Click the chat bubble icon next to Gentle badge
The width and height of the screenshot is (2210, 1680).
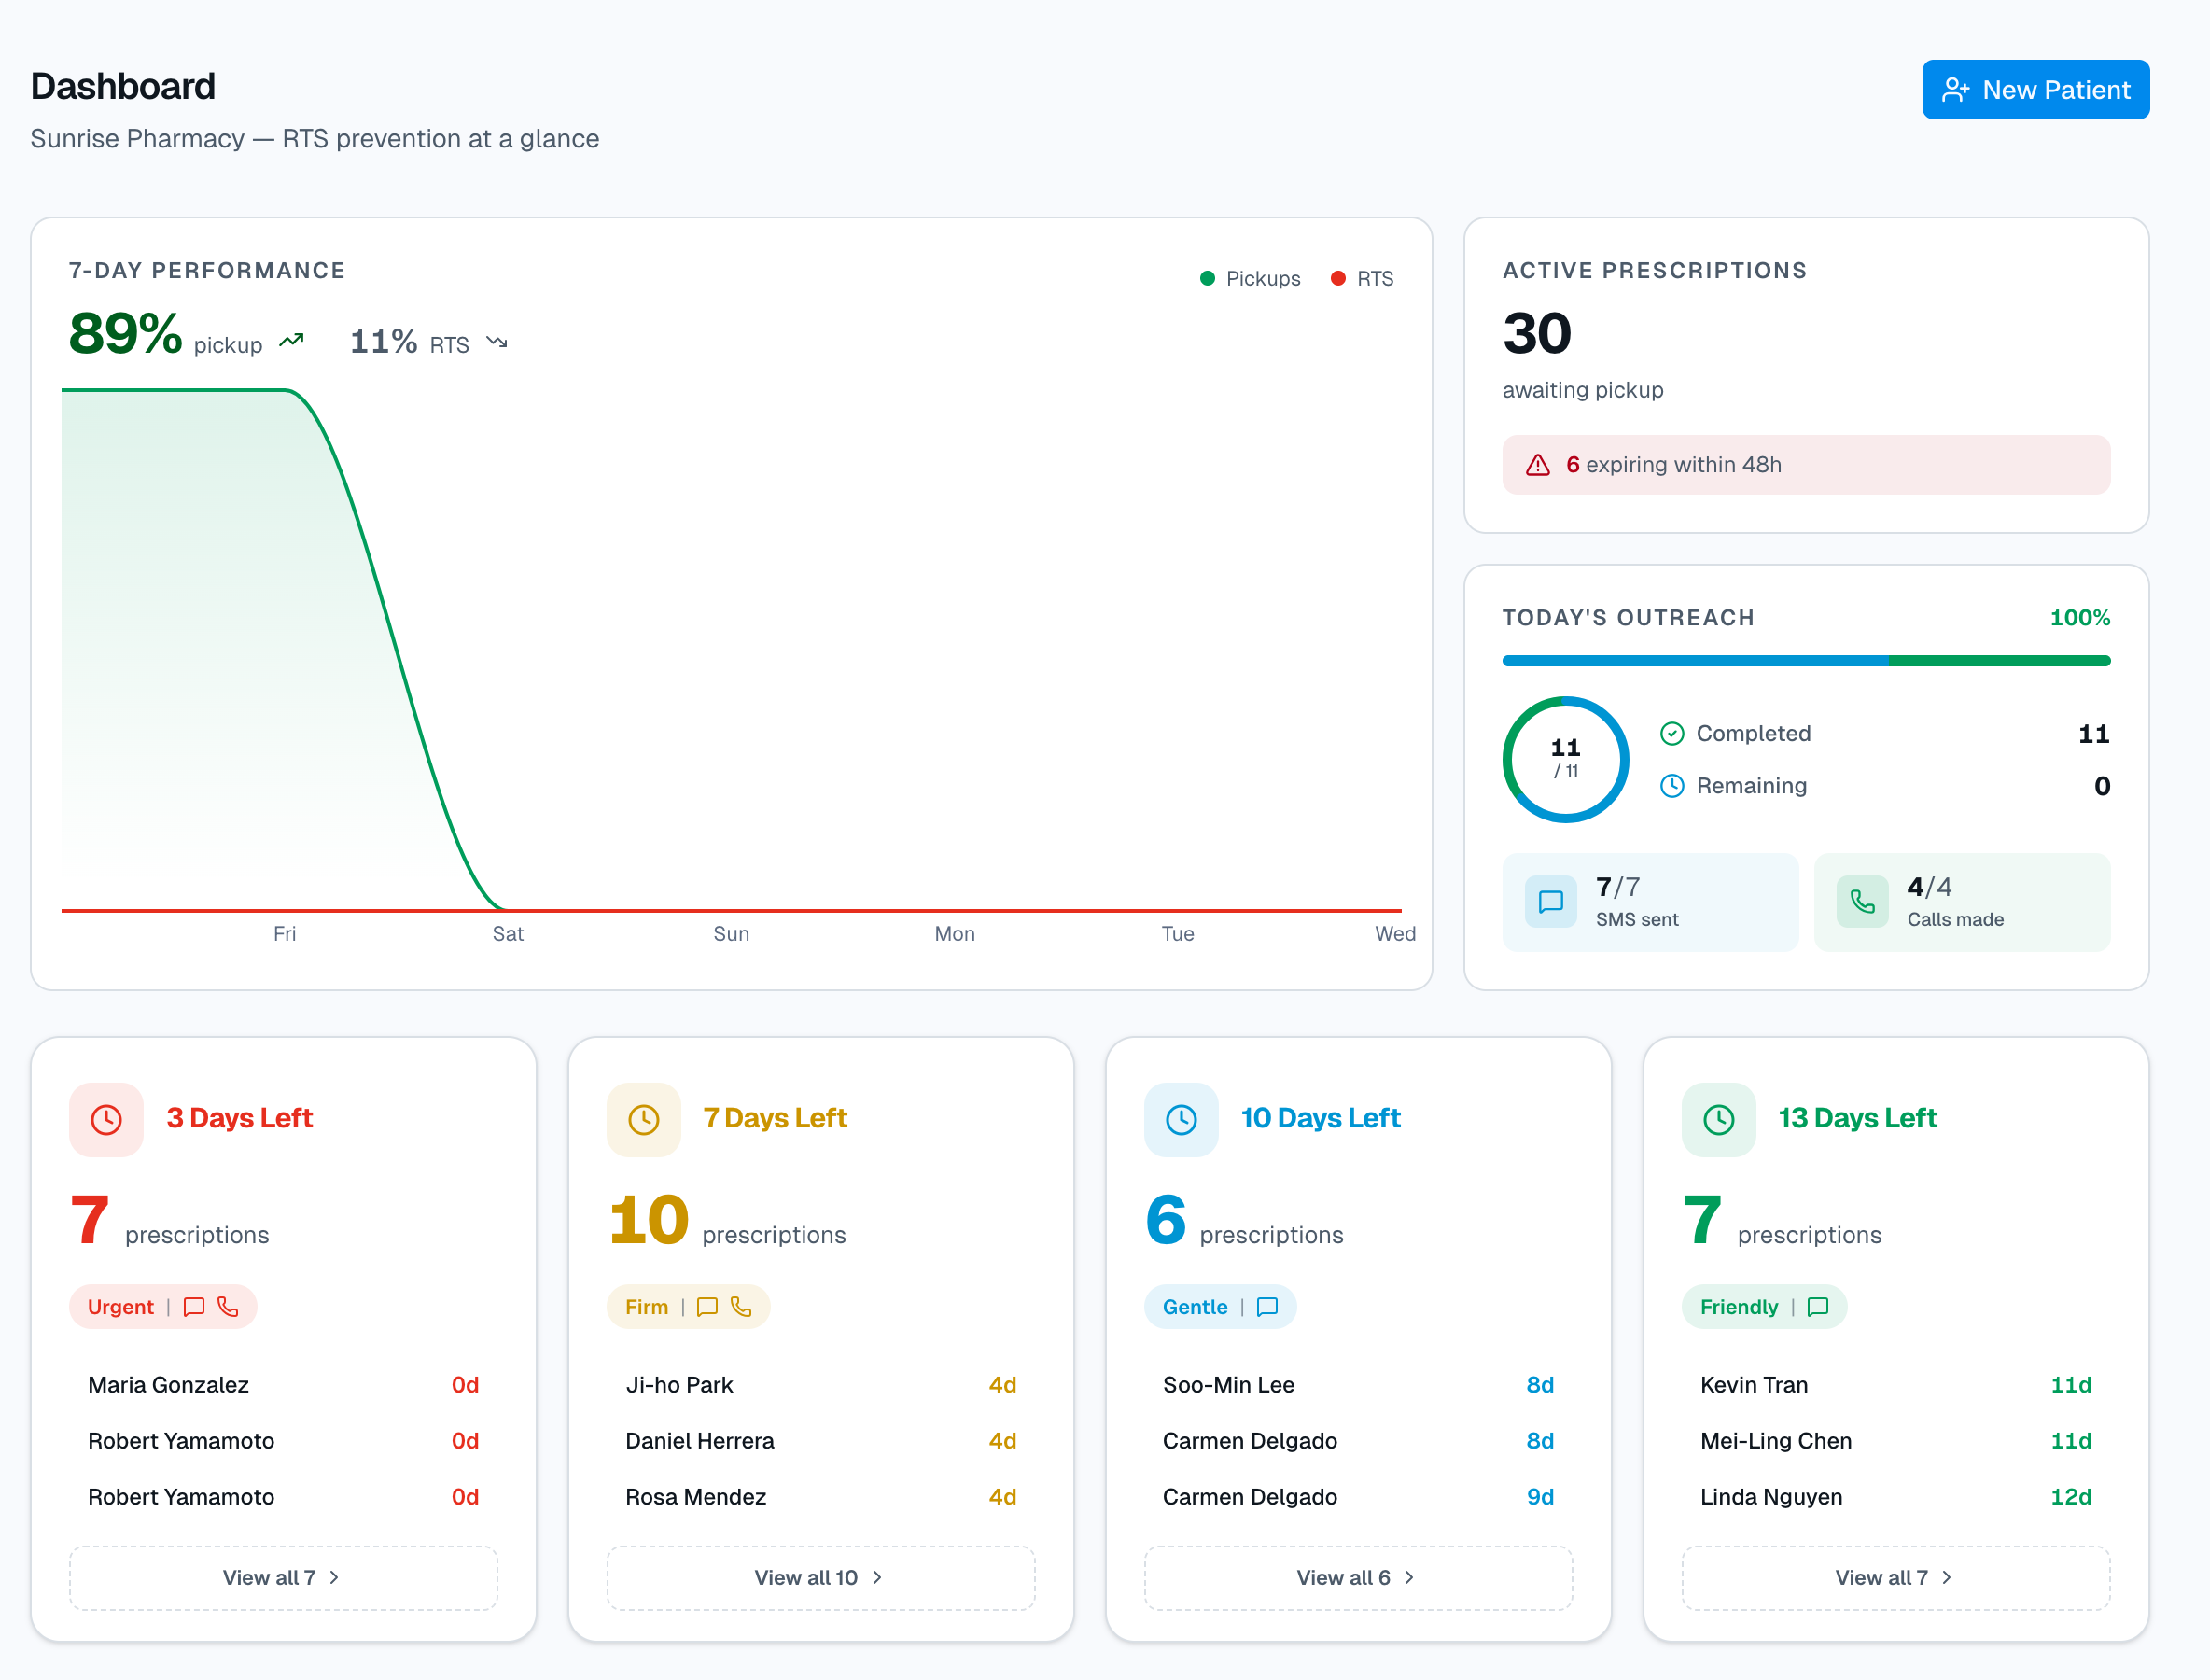1267,1307
